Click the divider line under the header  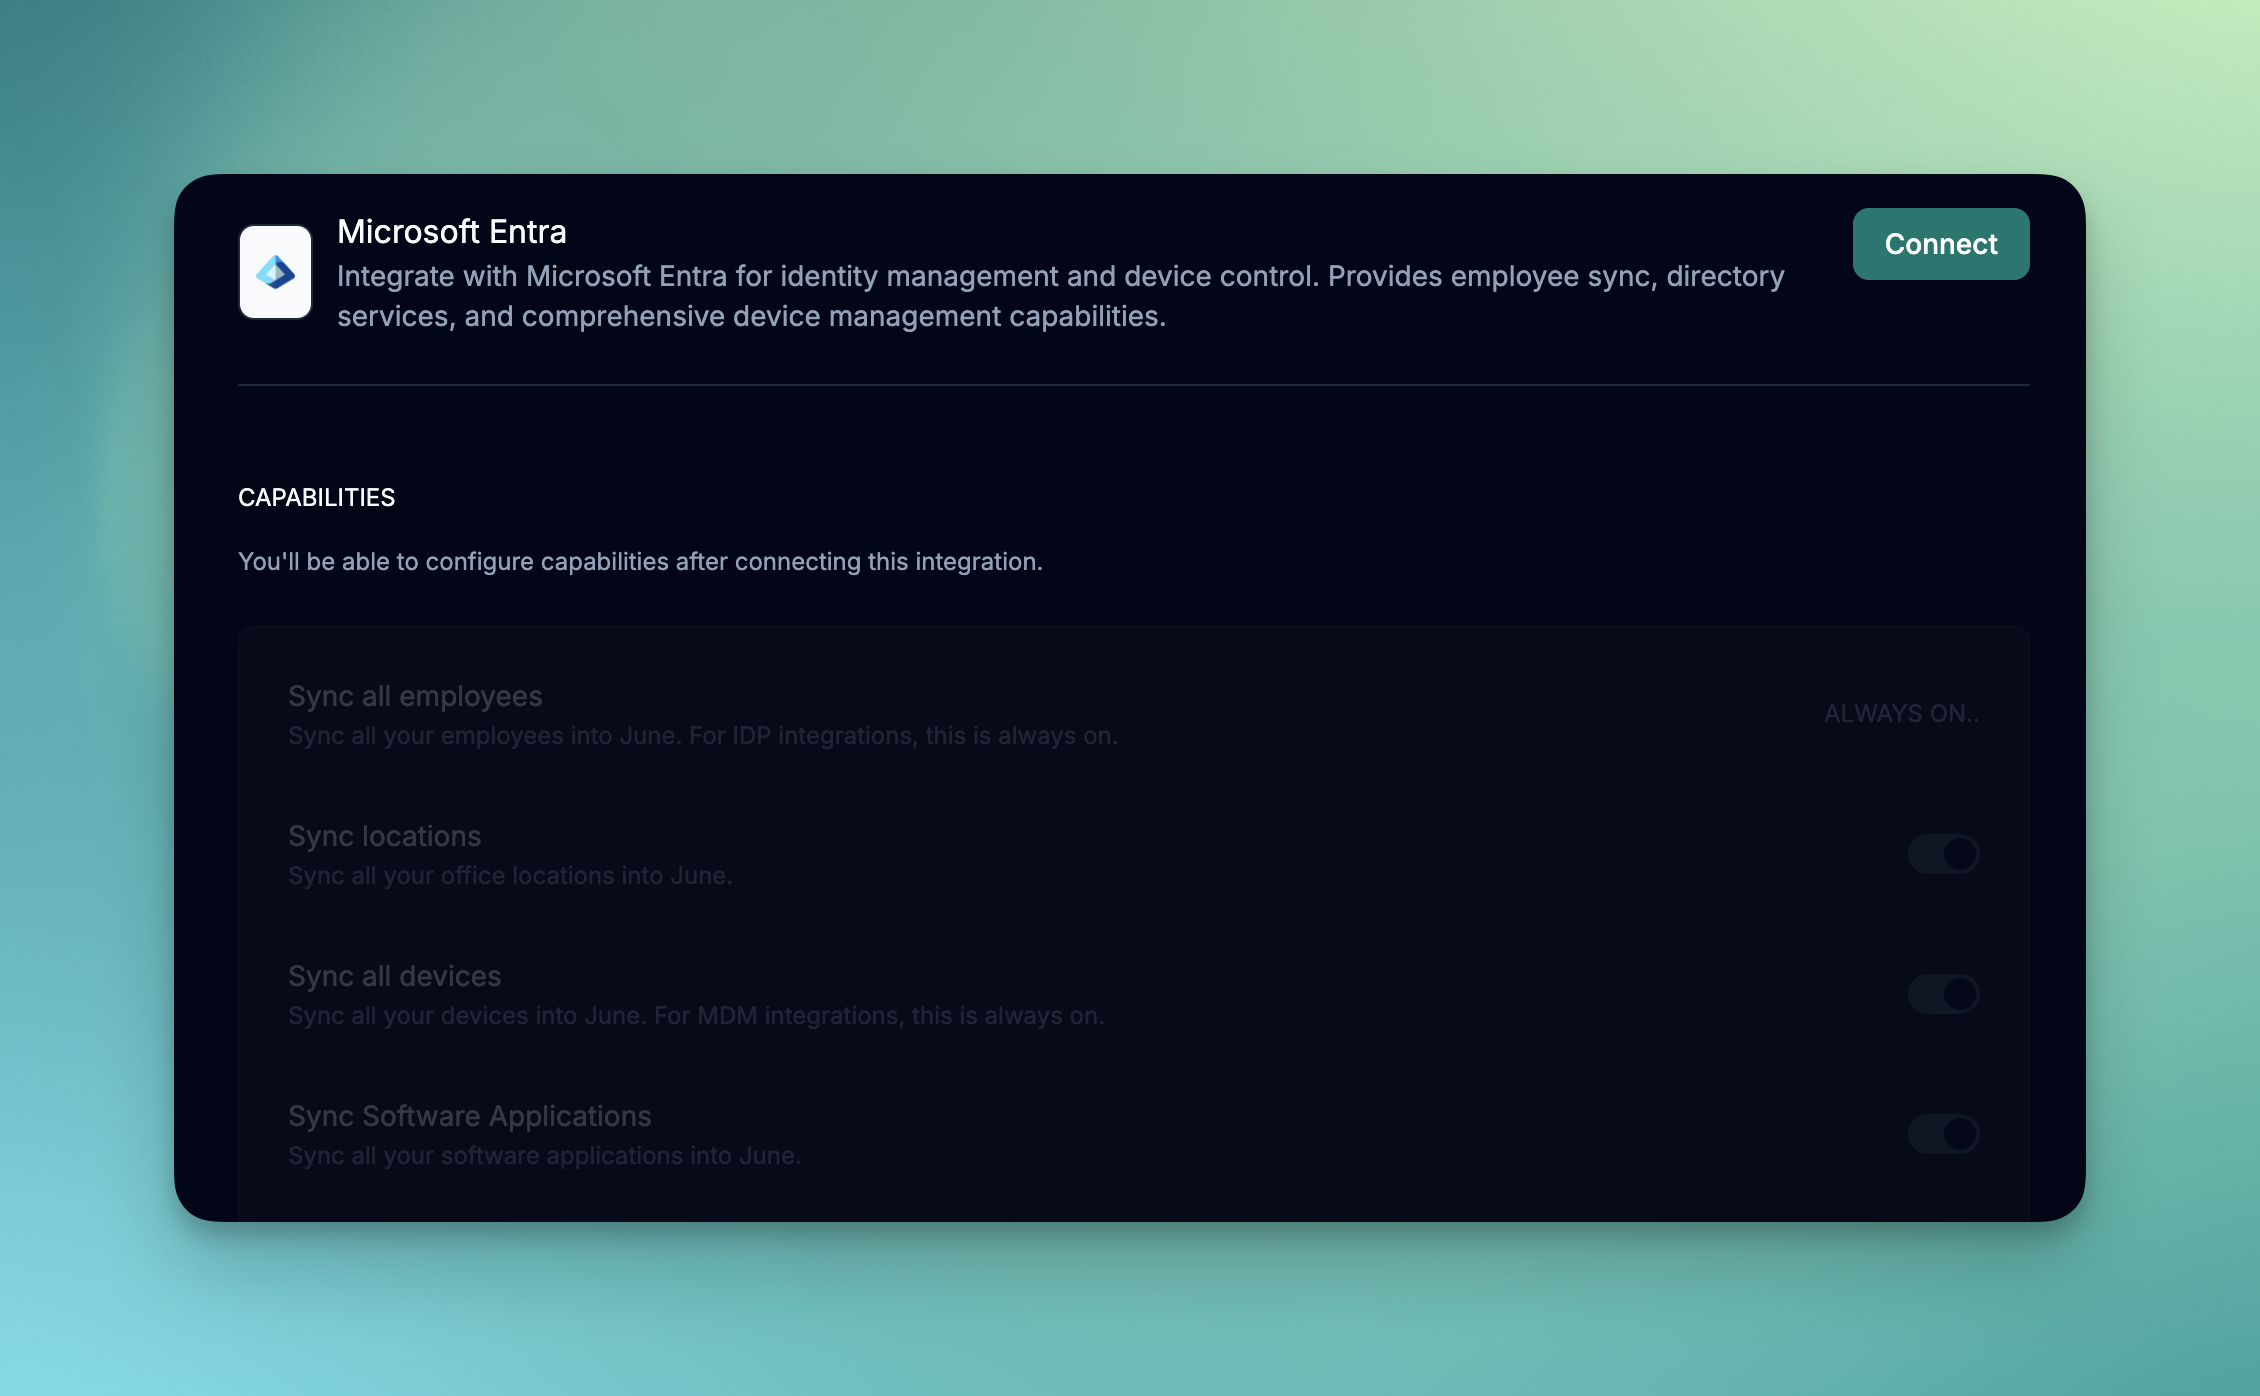(1133, 385)
